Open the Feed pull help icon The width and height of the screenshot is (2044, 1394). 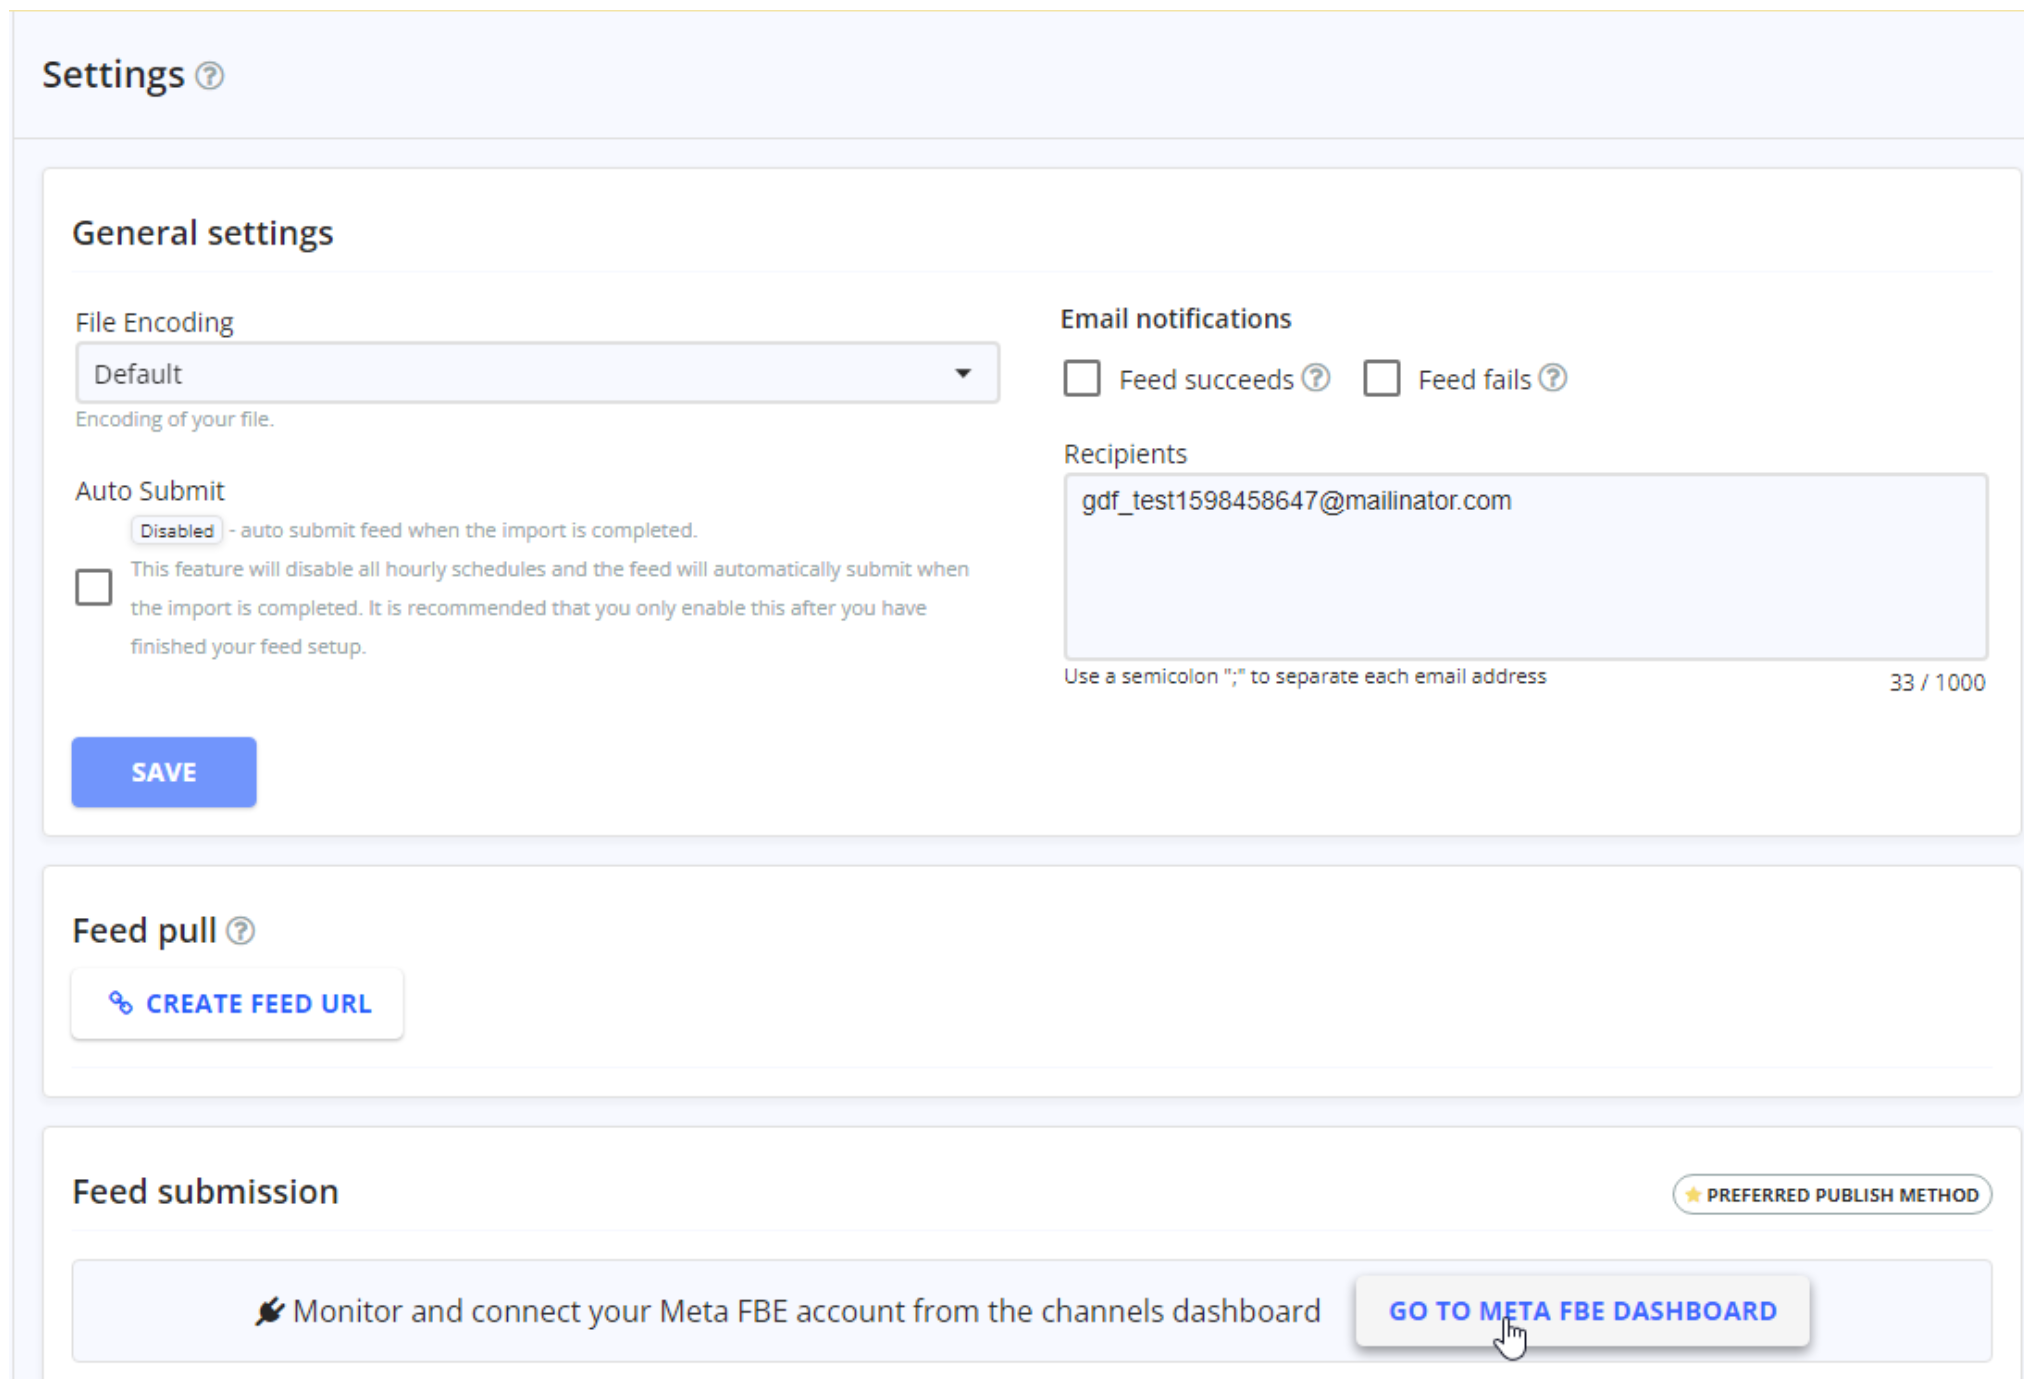point(241,933)
